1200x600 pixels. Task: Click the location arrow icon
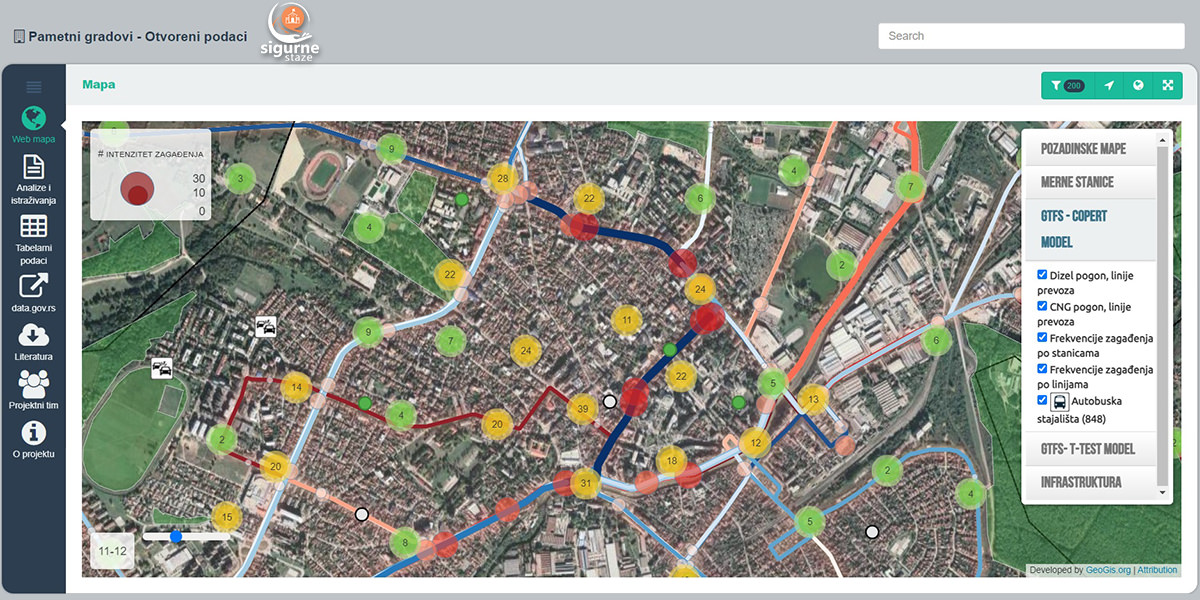click(x=1109, y=86)
